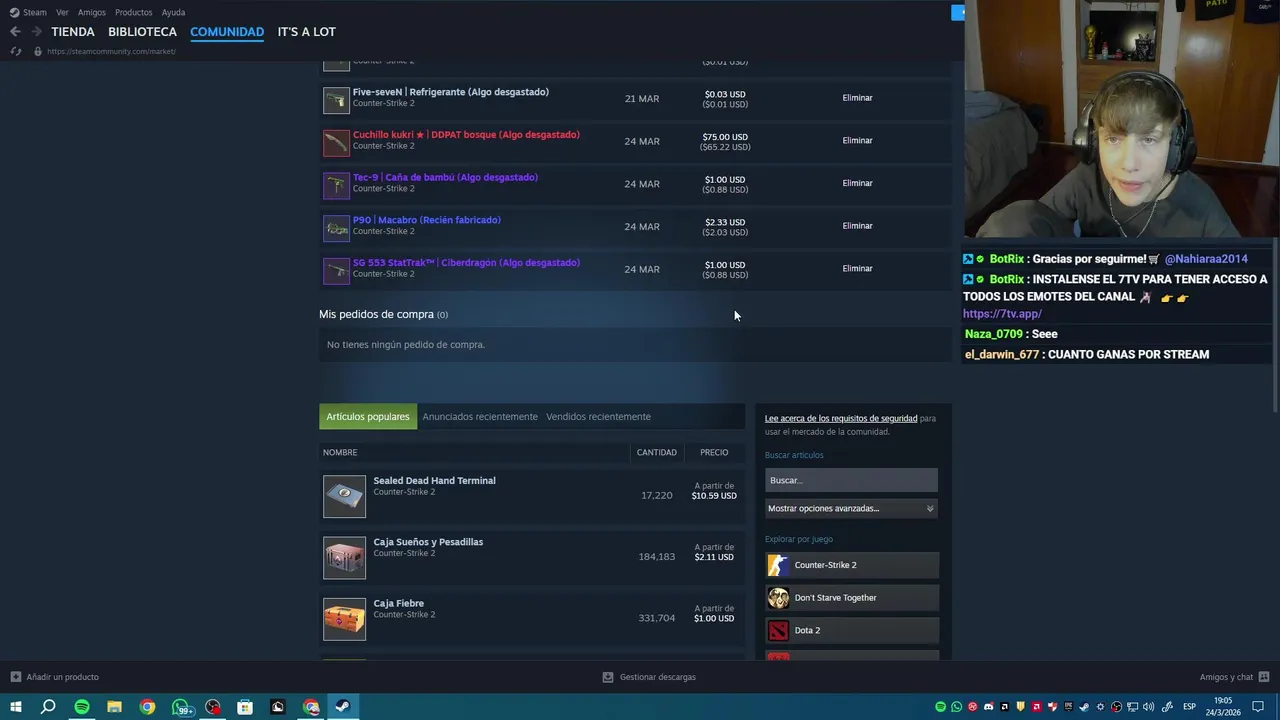The image size is (1280, 720).
Task: Click the P90 Macabro item thumbnail
Action: point(336,229)
